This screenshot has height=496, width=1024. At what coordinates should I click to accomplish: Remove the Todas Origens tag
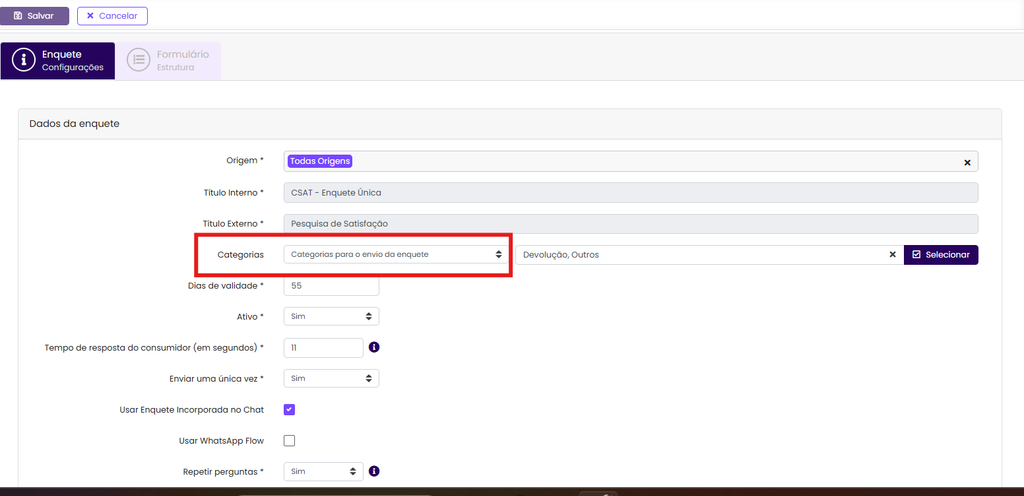320,161
